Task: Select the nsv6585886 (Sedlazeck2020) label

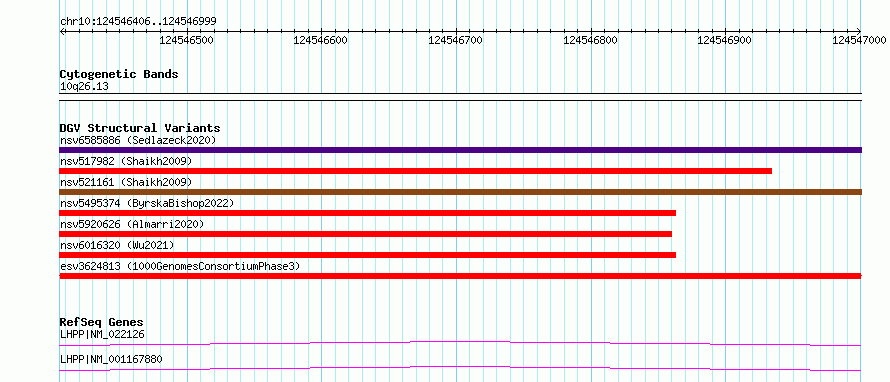Action: click(138, 140)
